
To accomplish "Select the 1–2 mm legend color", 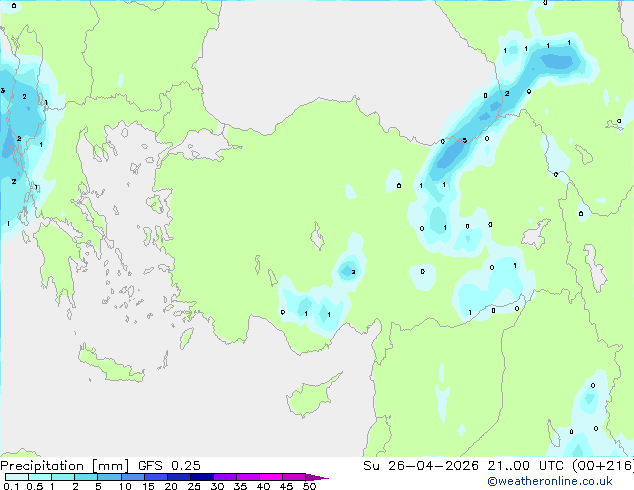I will [x=63, y=477].
